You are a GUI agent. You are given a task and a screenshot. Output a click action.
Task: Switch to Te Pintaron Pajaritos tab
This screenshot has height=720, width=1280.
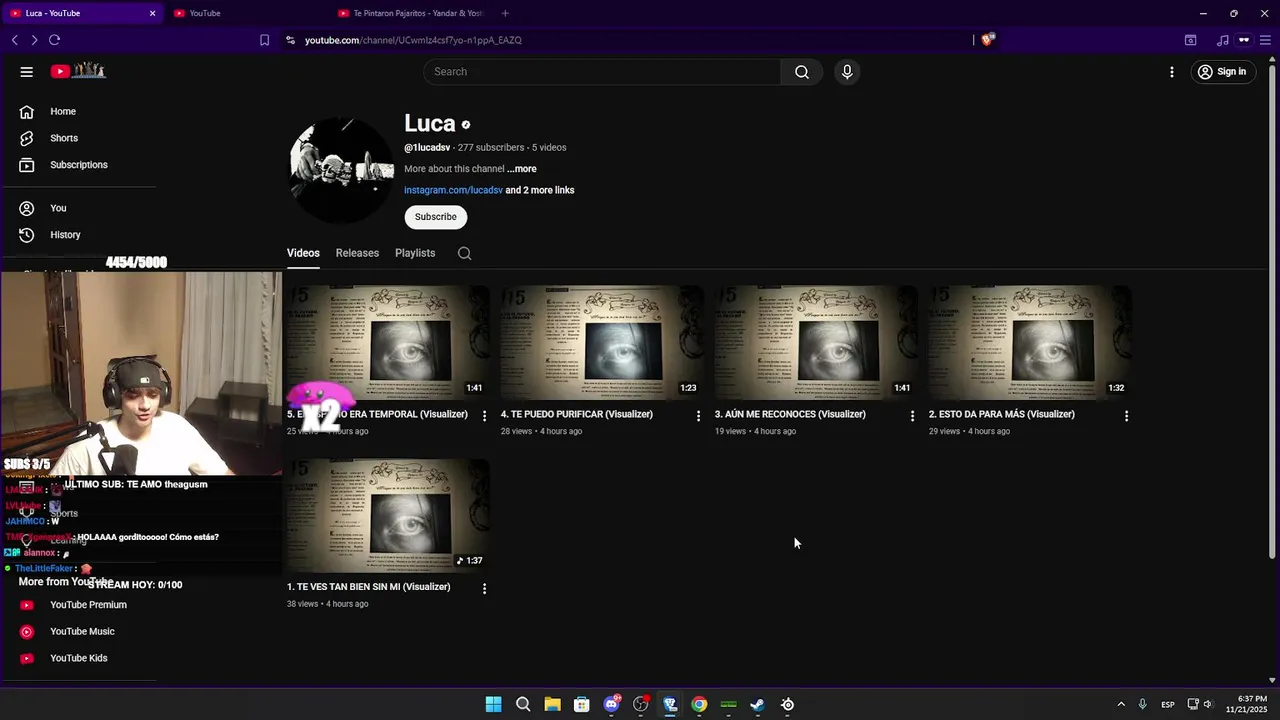point(410,13)
